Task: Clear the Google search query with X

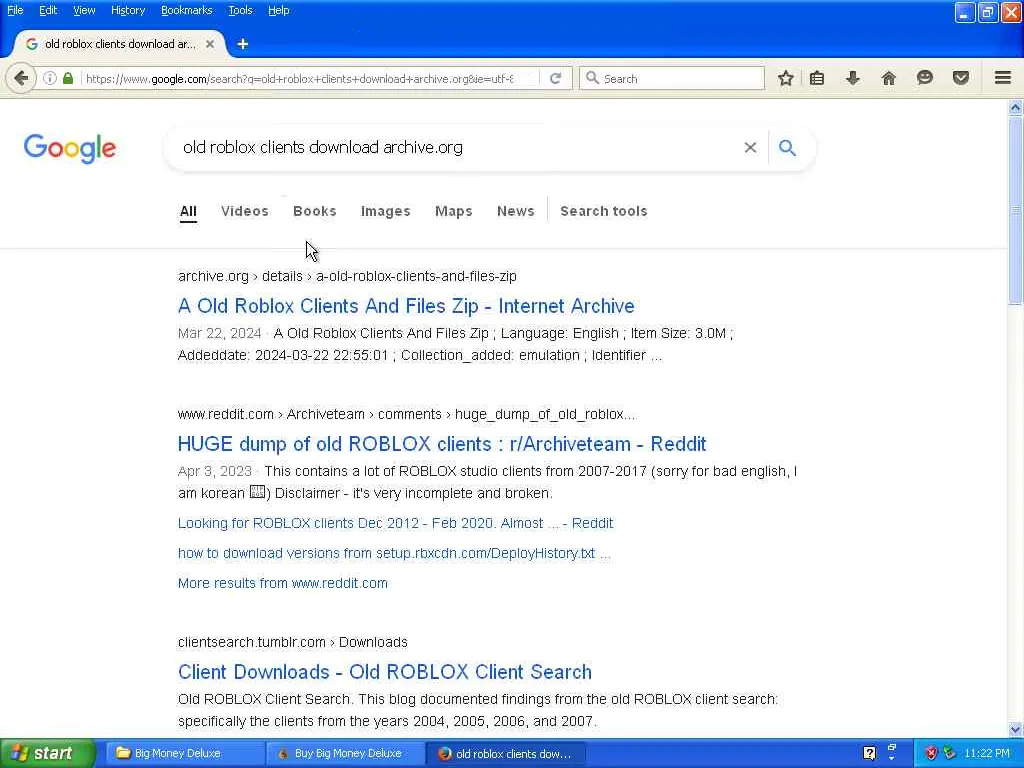Action: pyautogui.click(x=750, y=148)
